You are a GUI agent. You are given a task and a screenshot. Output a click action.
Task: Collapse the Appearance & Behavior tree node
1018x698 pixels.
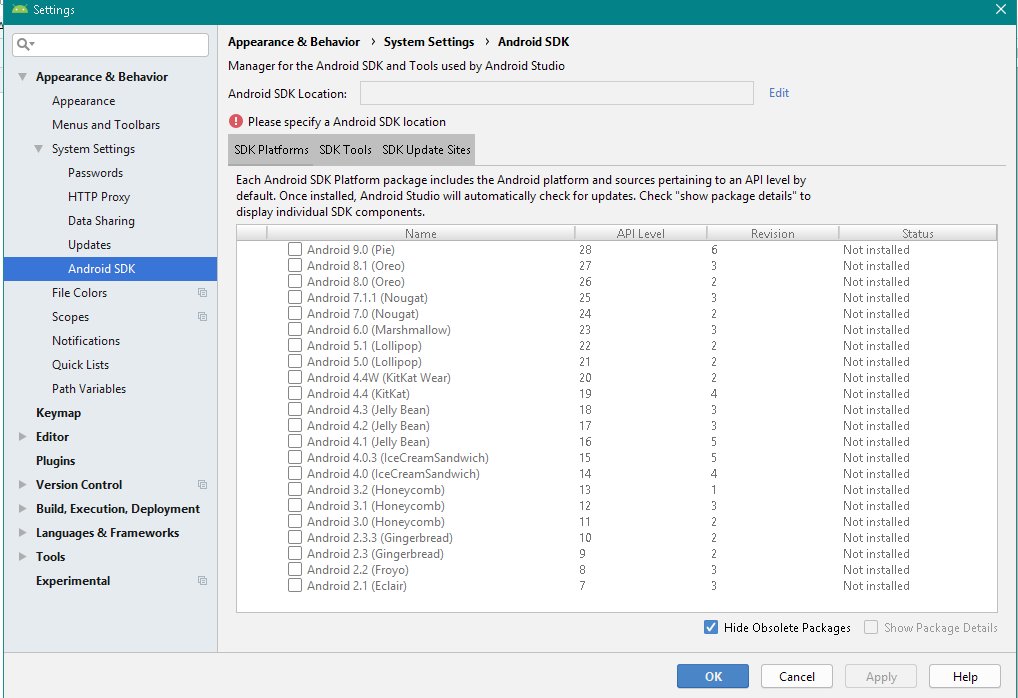23,77
